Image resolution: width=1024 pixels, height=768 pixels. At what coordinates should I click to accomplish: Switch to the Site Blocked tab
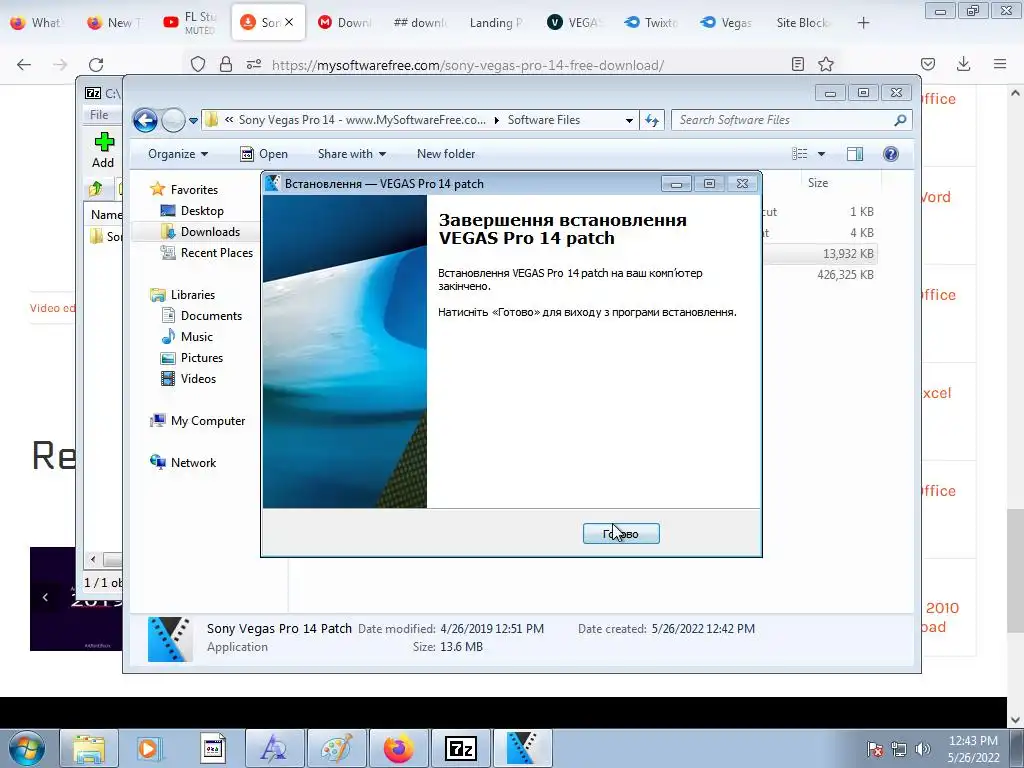point(803,22)
